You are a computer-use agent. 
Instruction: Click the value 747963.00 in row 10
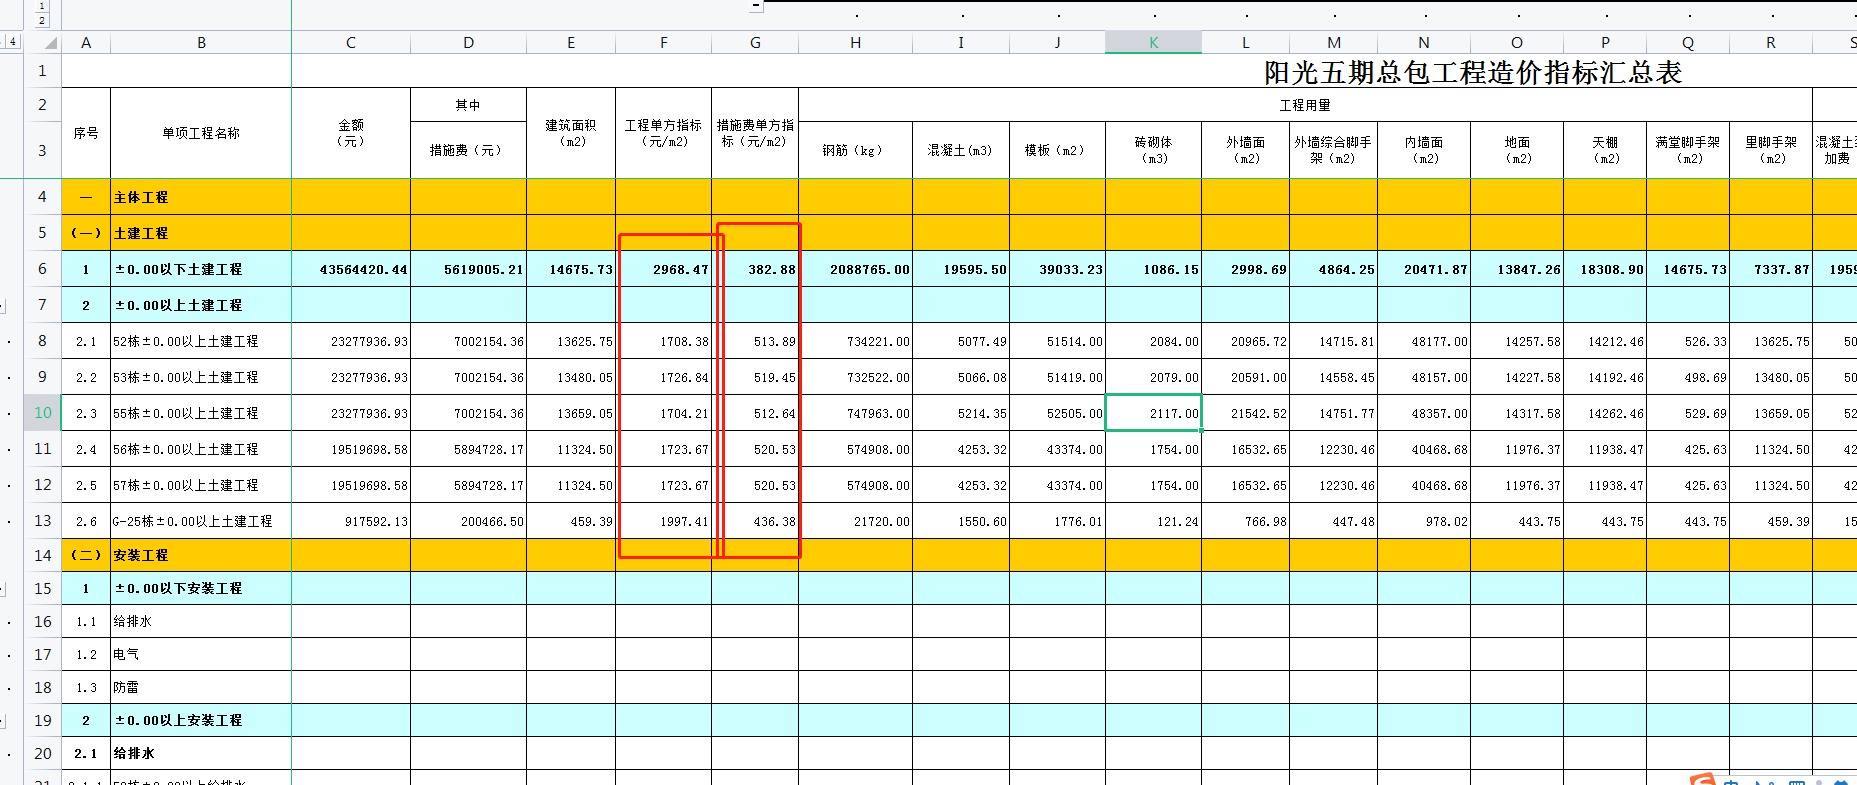tap(855, 413)
